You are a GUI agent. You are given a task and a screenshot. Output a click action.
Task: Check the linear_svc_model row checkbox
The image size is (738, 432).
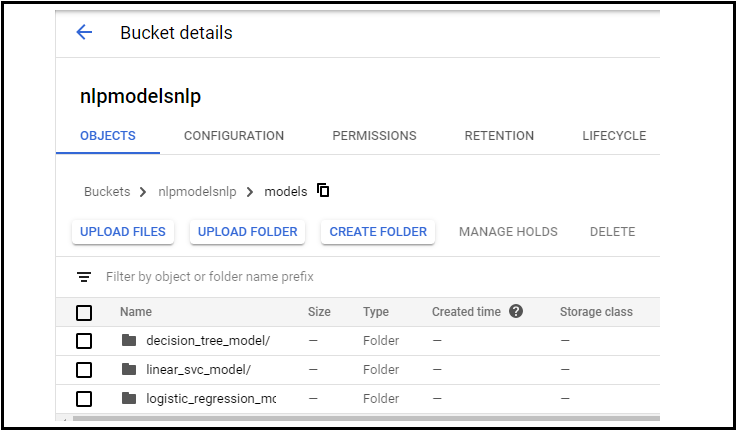click(84, 370)
